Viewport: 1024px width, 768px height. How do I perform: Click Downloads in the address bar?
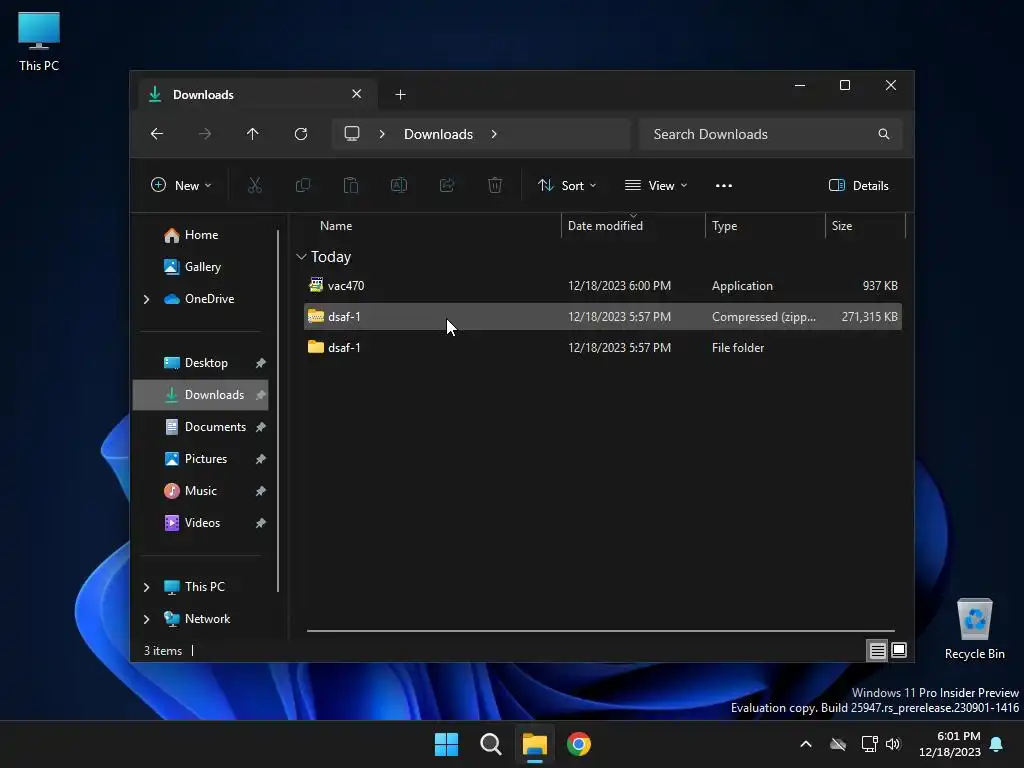pos(438,134)
